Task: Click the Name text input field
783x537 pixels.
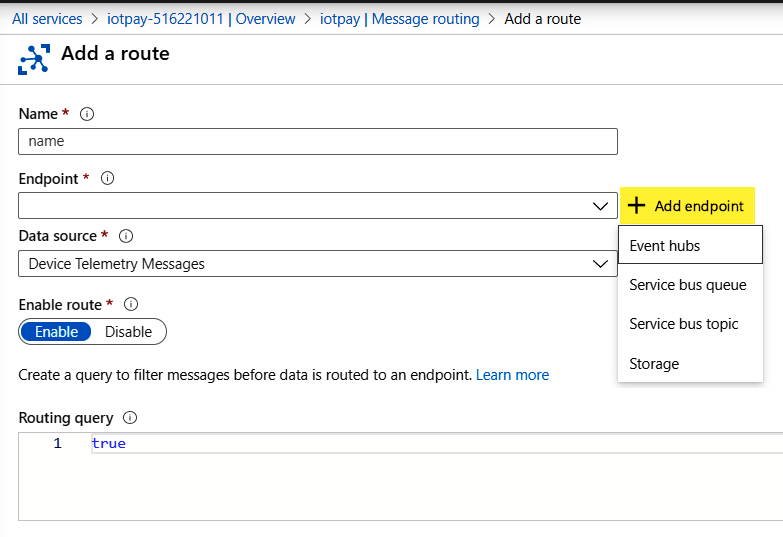Action: [x=318, y=141]
